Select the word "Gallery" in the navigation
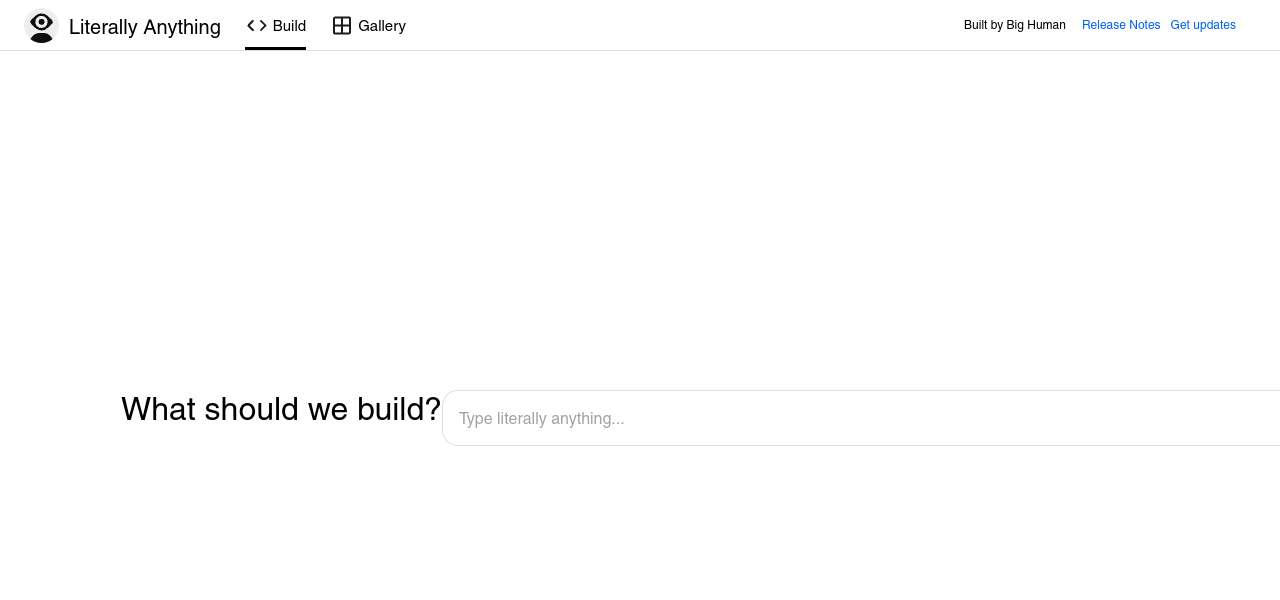Image resolution: width=1280 pixels, height=600 pixels. click(382, 26)
